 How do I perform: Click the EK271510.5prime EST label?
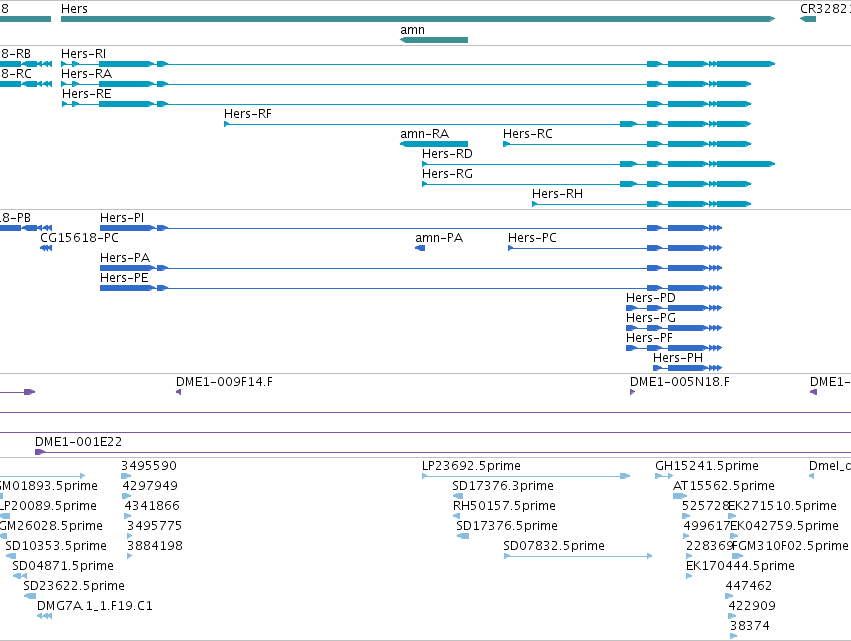click(783, 506)
